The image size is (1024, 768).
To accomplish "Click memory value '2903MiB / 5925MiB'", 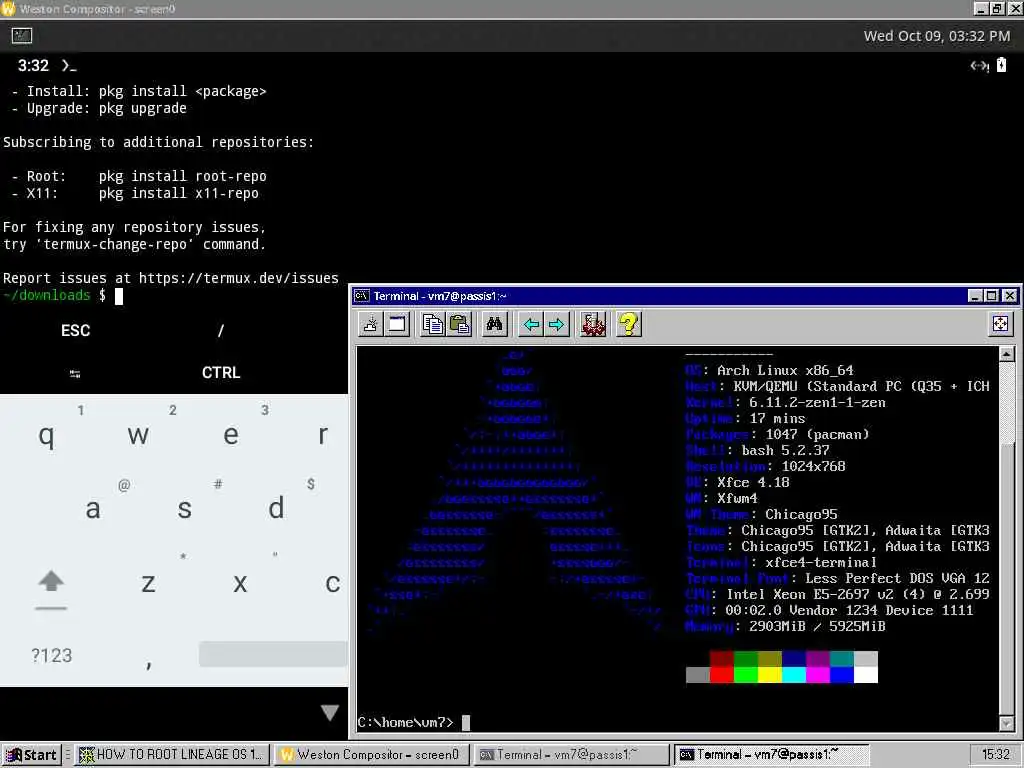I will (x=817, y=626).
